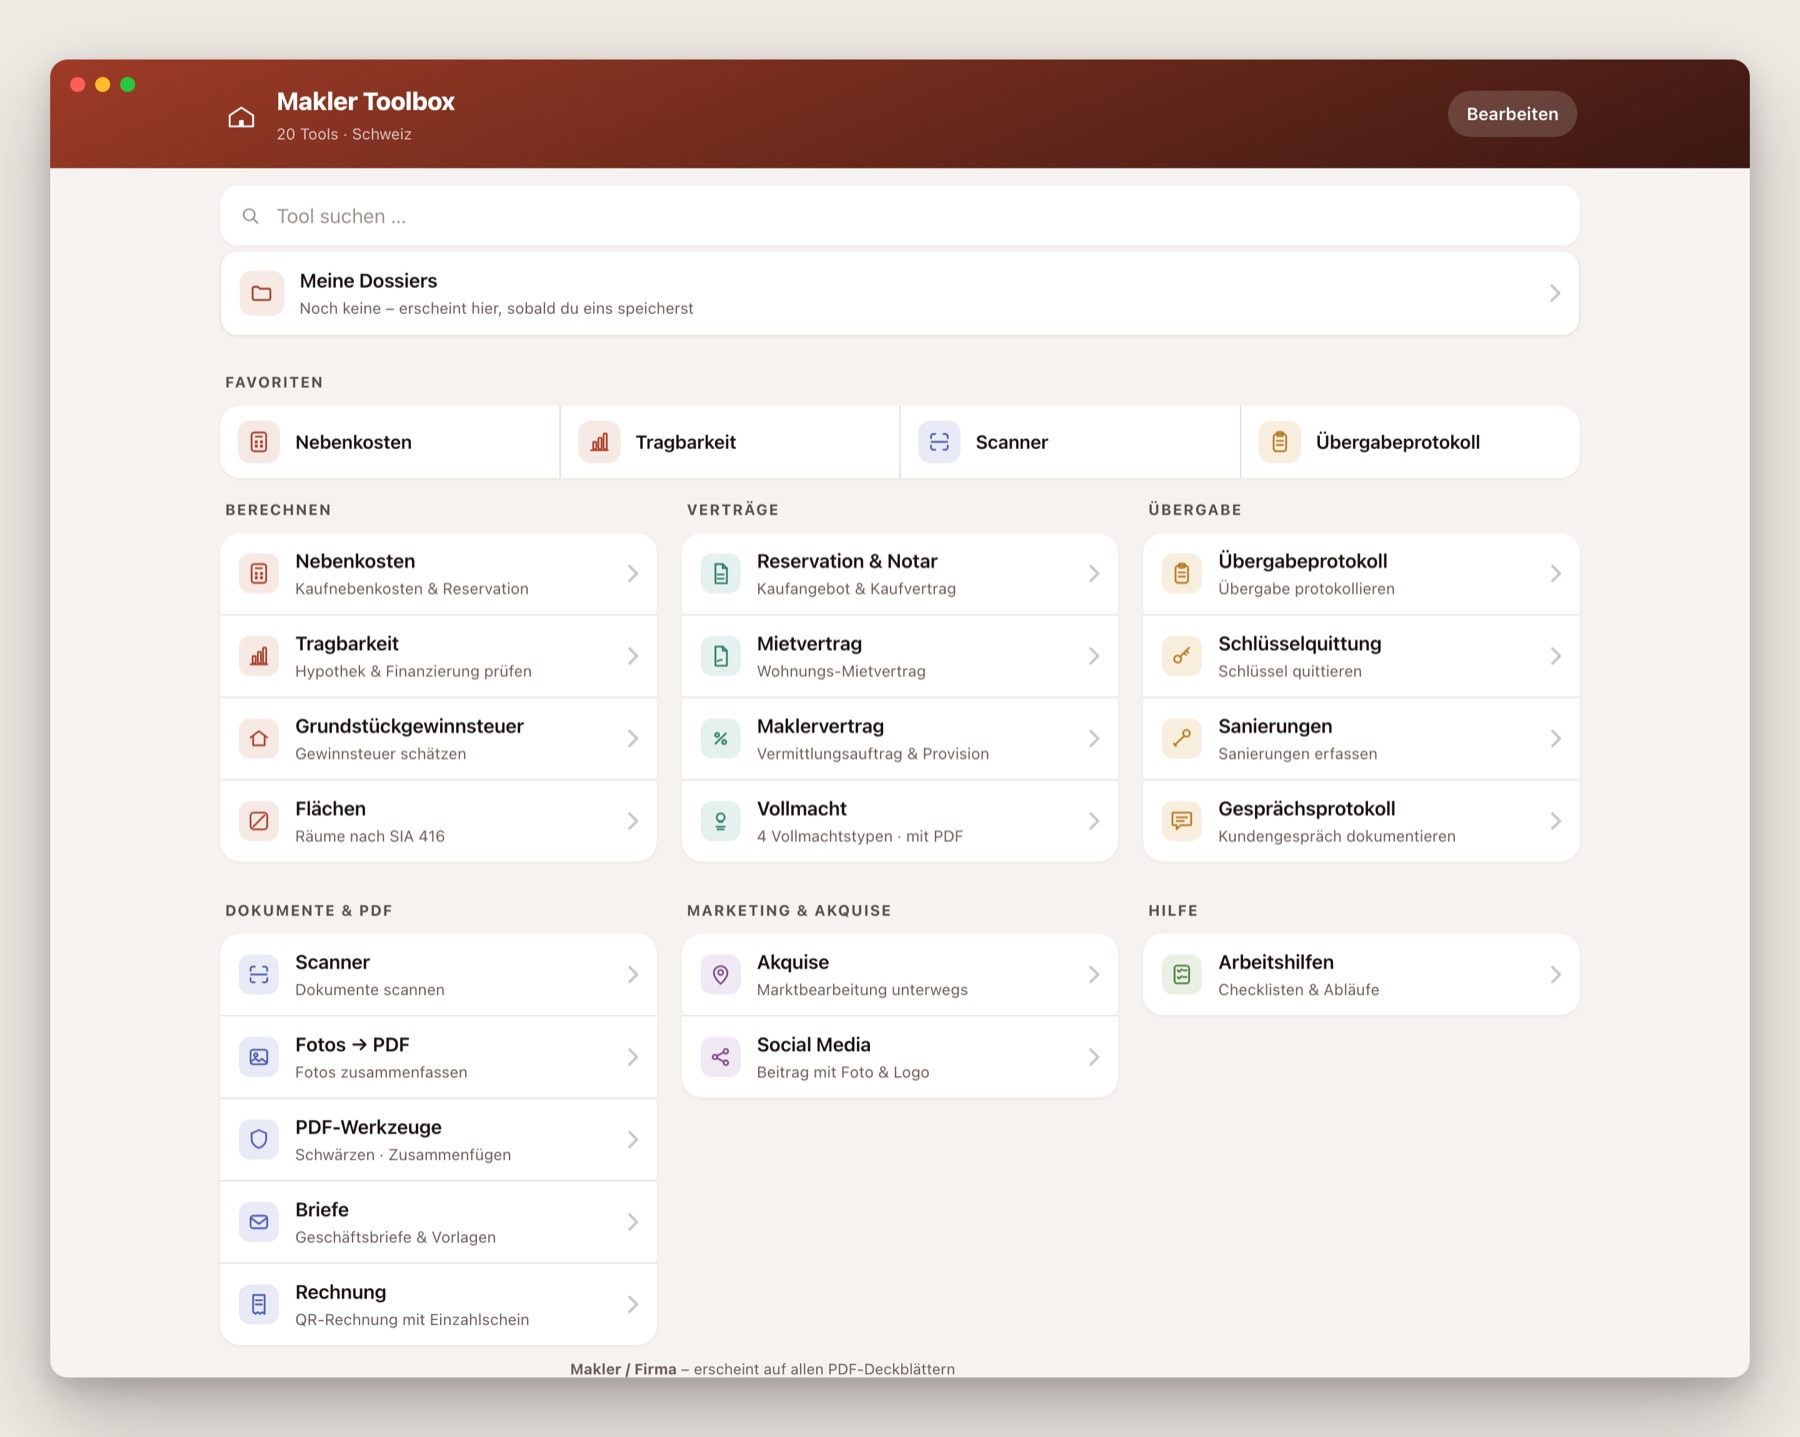Click 'Räume nach SIA 416' subtitle
The image size is (1800, 1437).
pos(370,836)
